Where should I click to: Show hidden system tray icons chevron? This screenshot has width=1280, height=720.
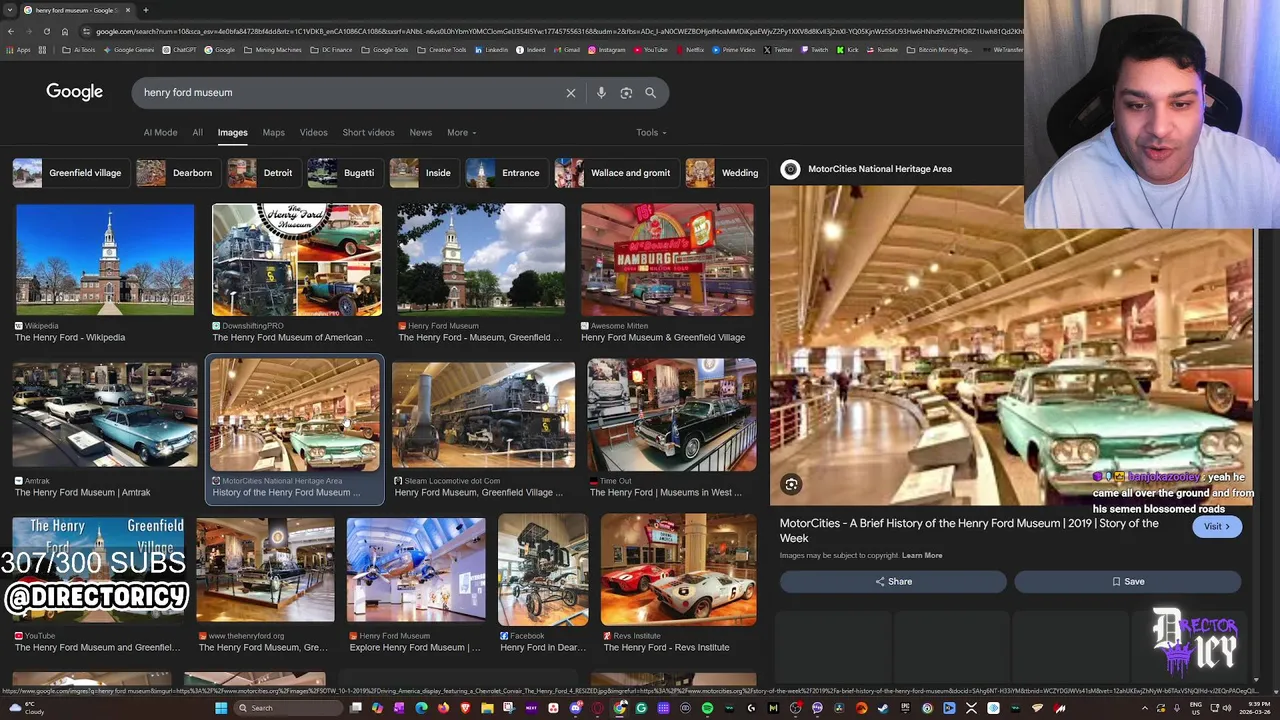click(x=1145, y=708)
